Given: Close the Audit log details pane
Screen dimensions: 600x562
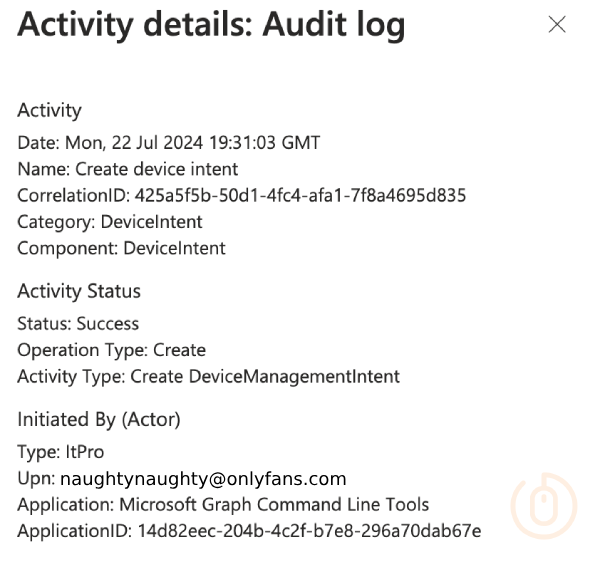Looking at the screenshot, I should point(557,25).
